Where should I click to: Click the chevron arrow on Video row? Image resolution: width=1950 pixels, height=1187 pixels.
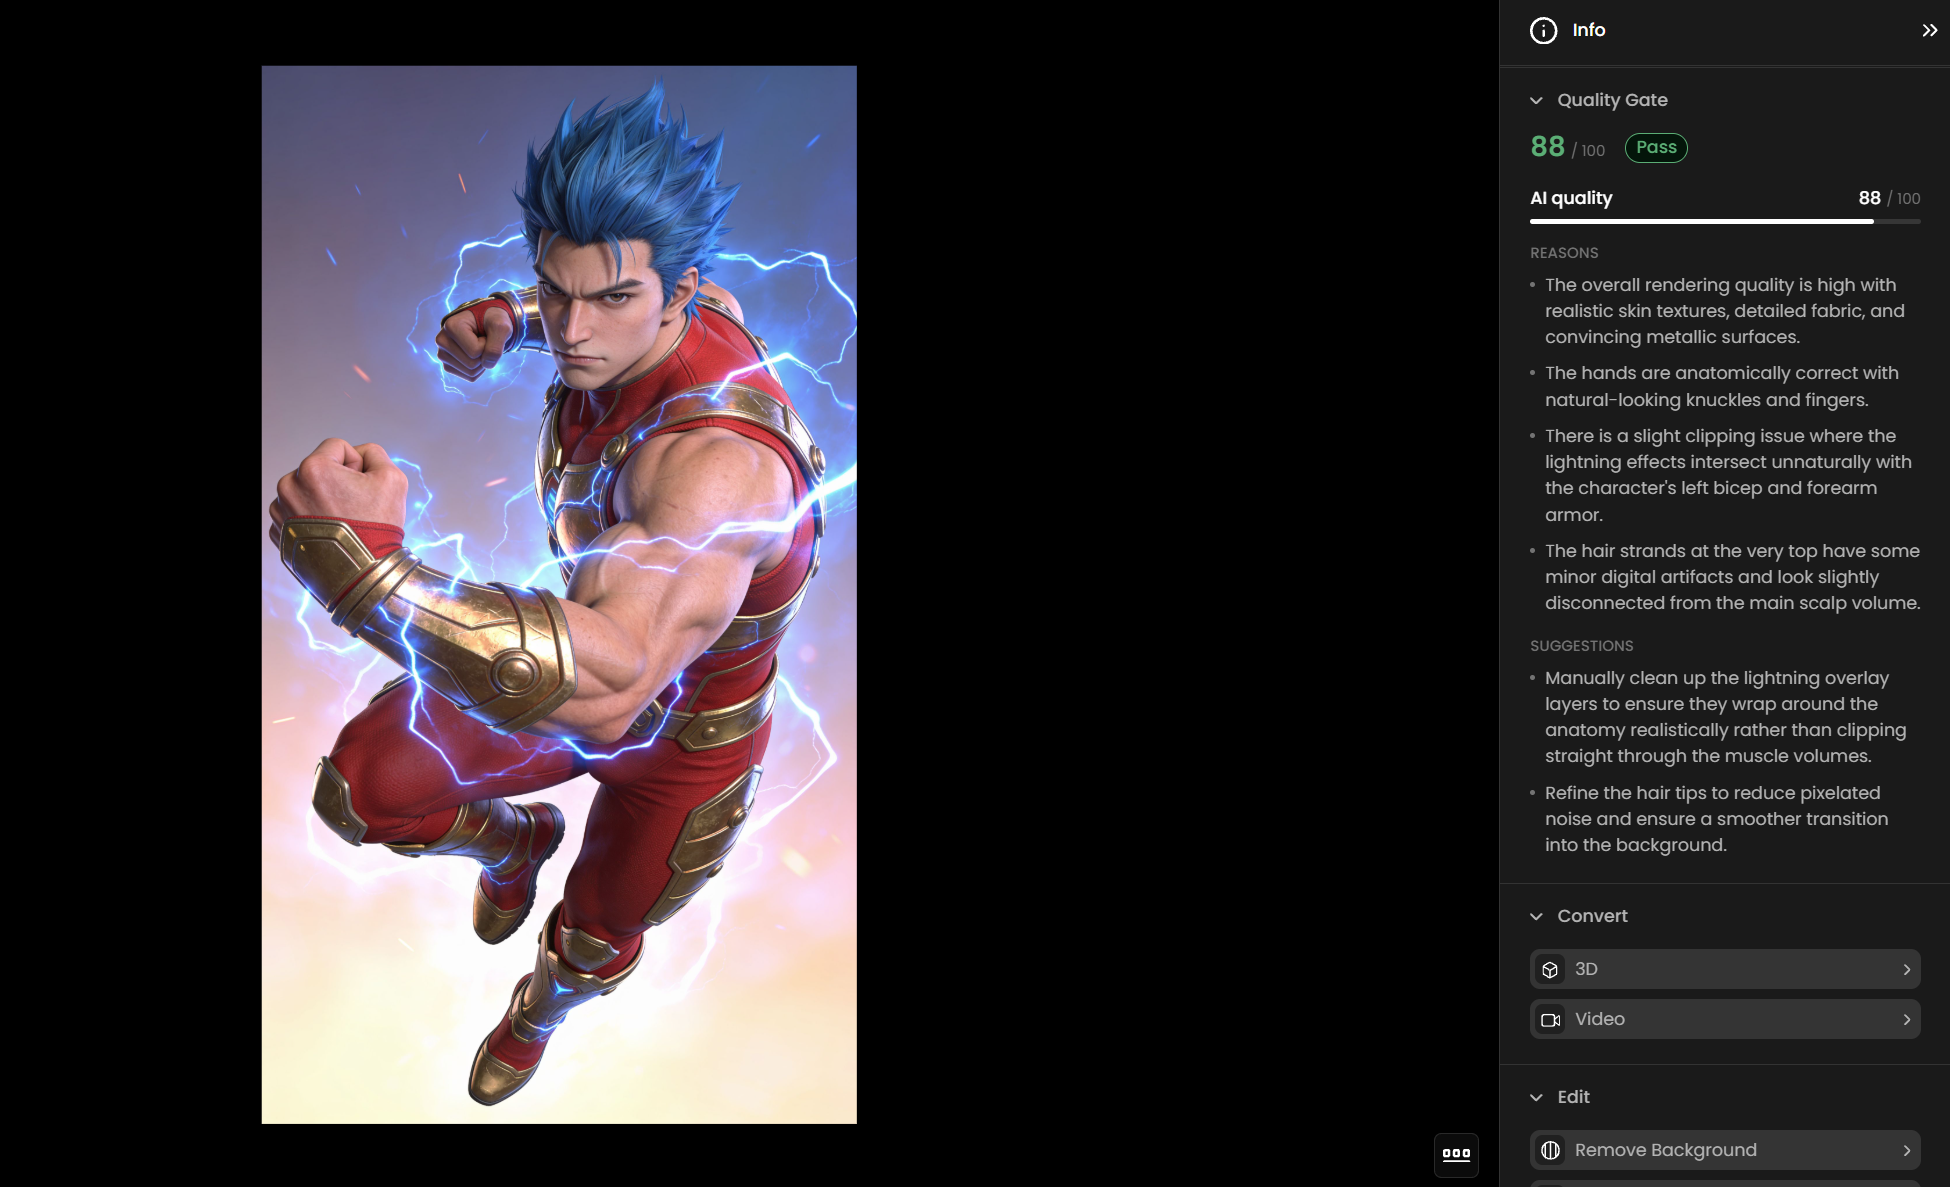pos(1906,1019)
